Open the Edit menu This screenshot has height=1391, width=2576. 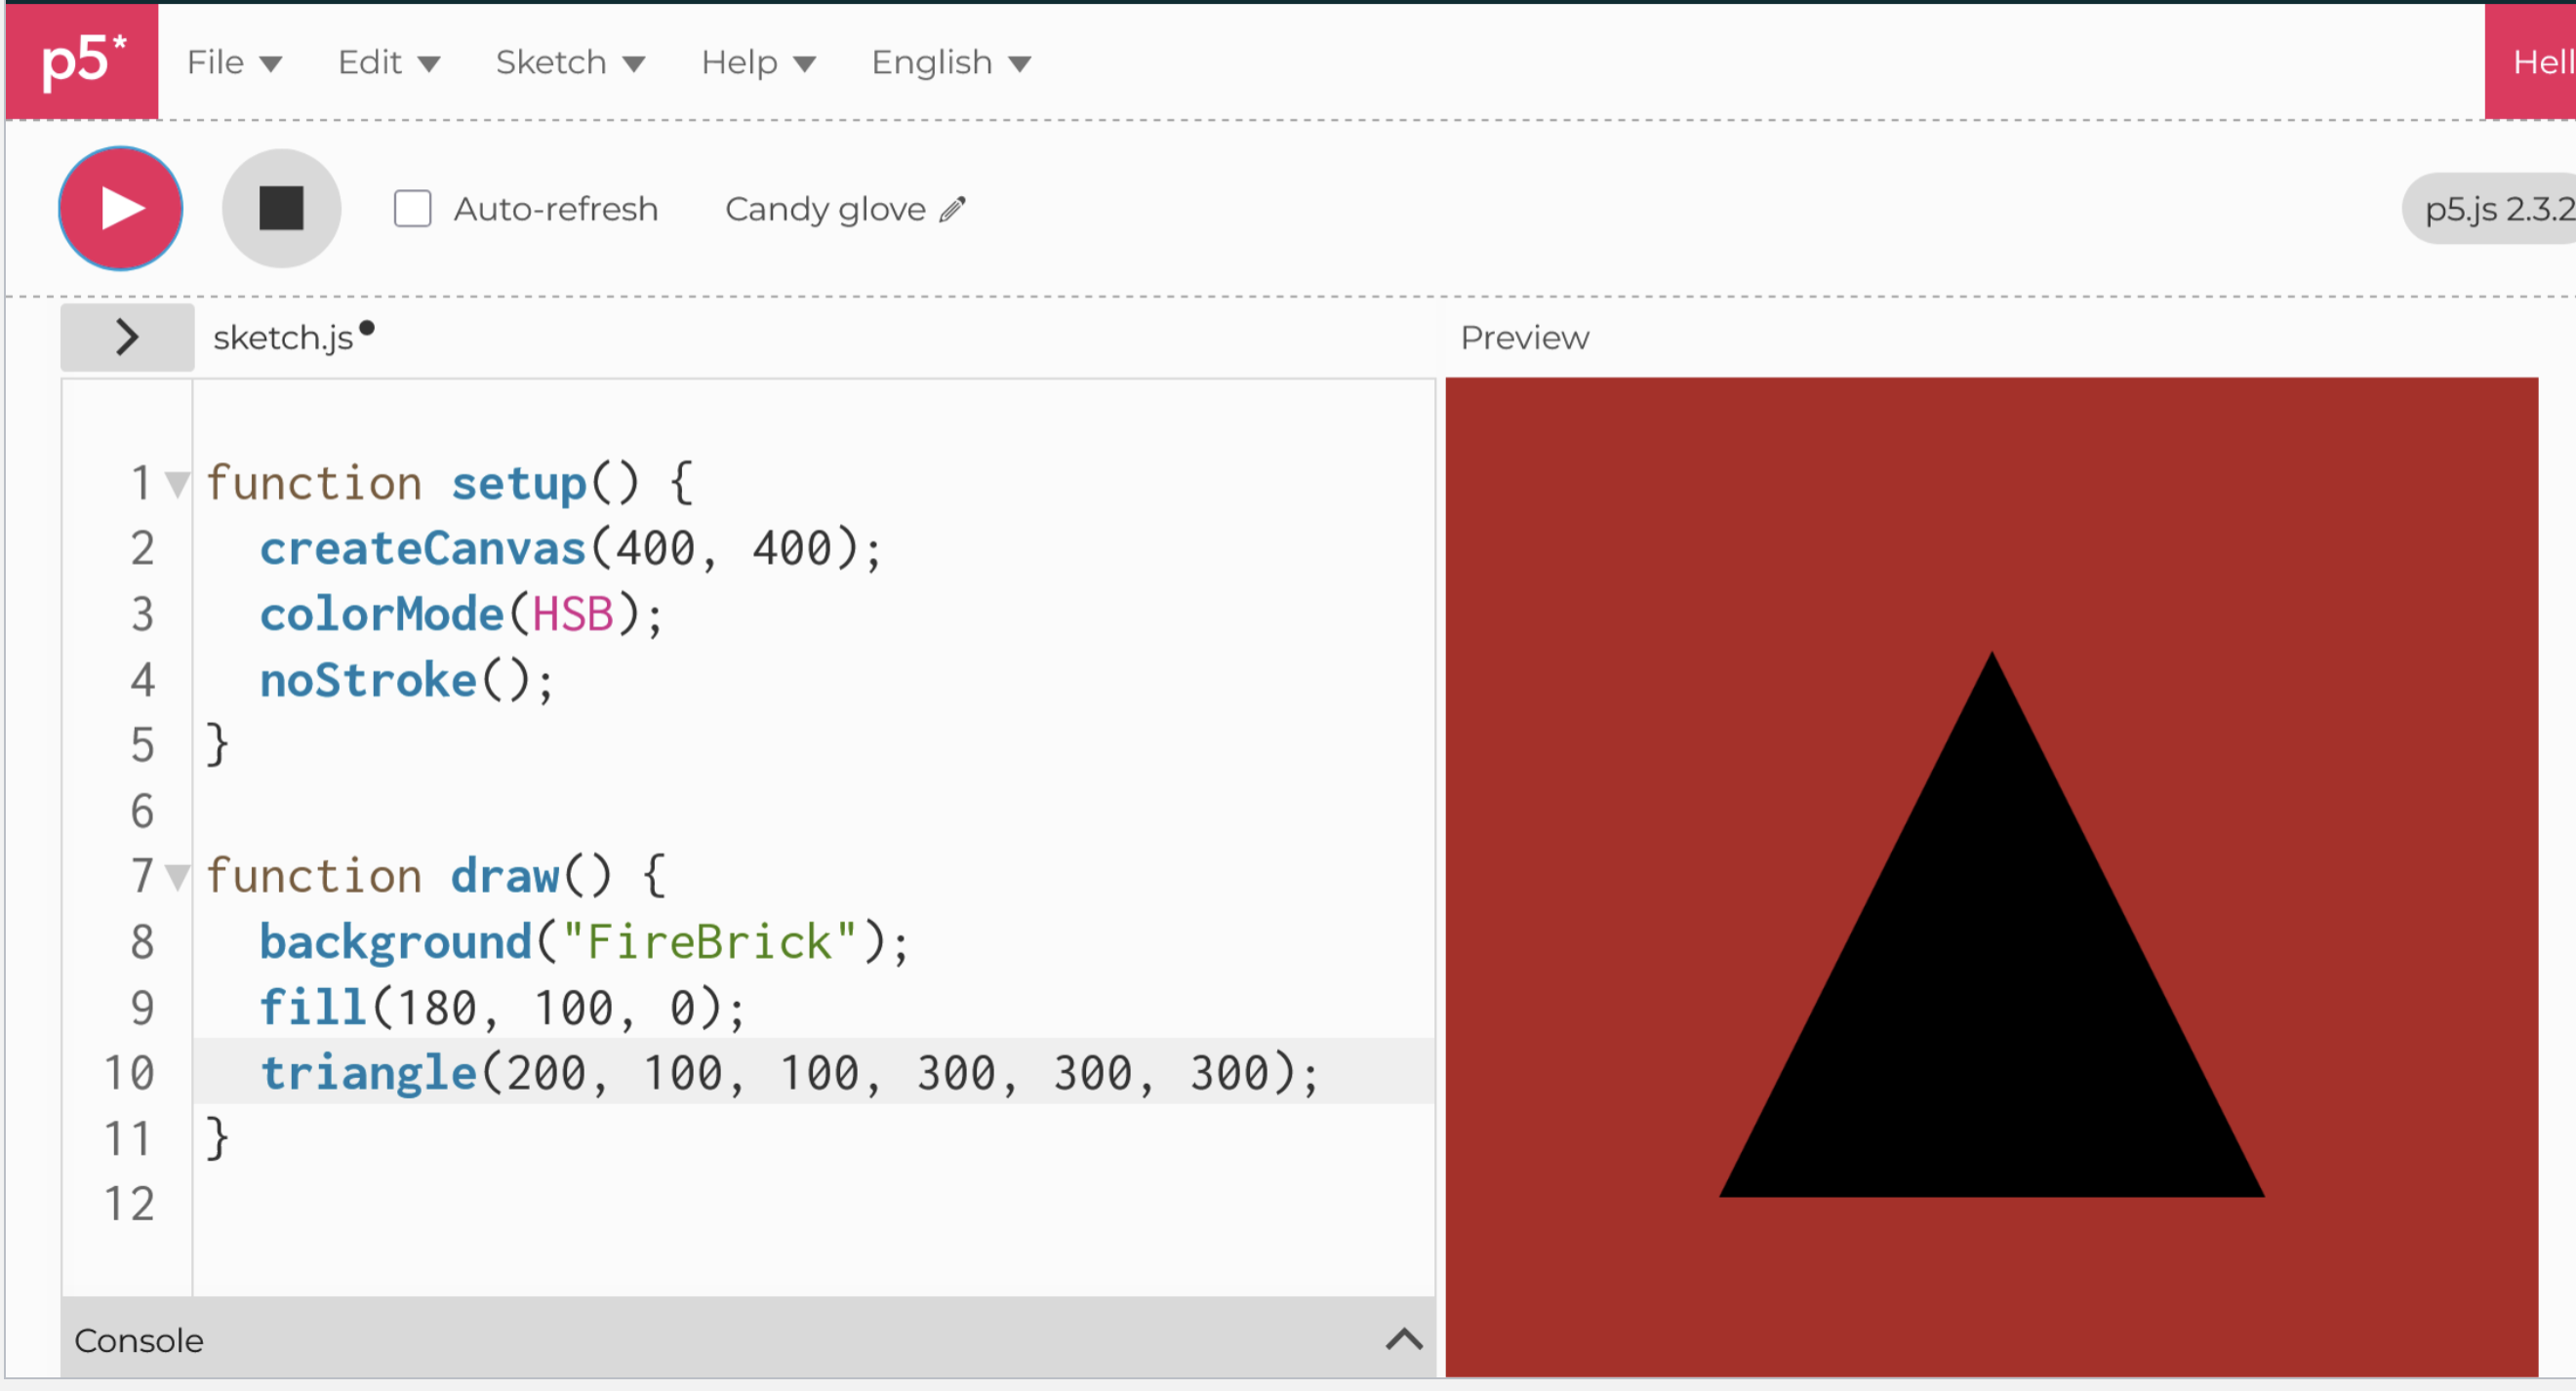click(x=389, y=62)
